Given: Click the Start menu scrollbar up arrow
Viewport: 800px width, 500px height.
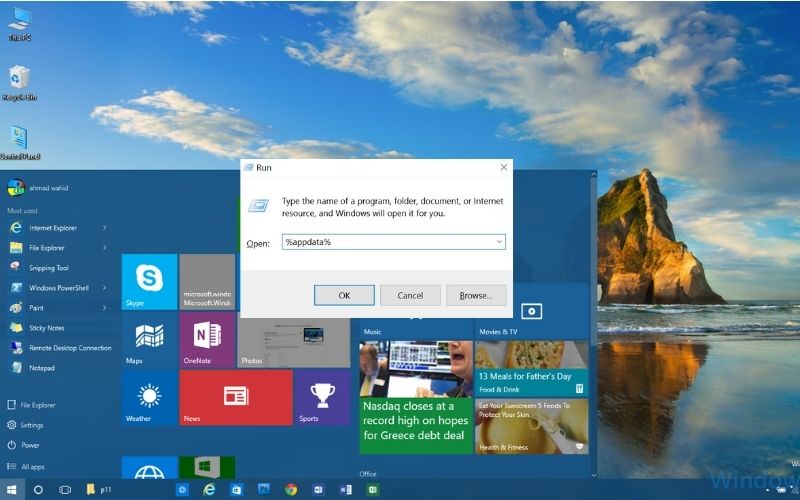Looking at the screenshot, I should 593,174.
